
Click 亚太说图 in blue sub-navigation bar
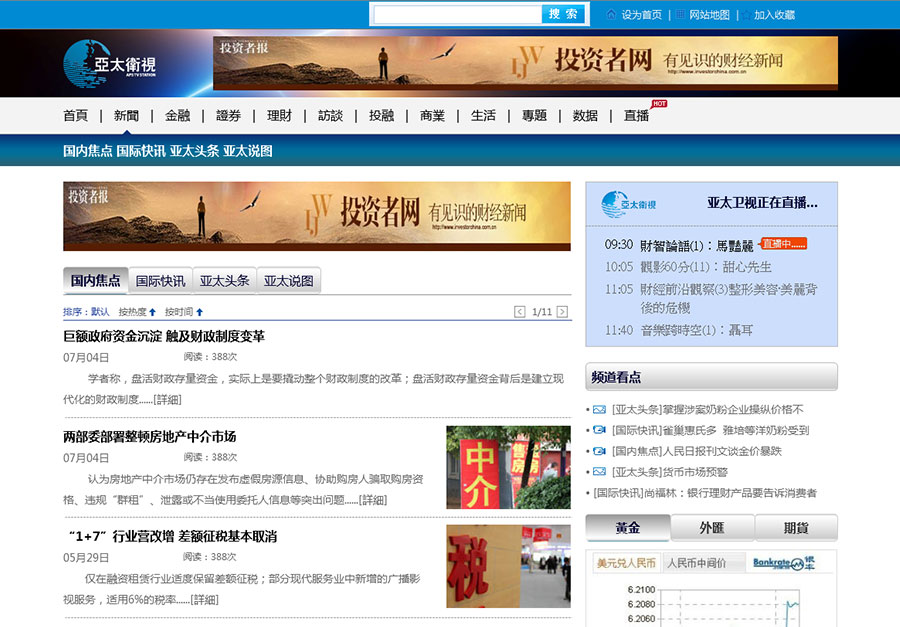pyautogui.click(x=247, y=151)
